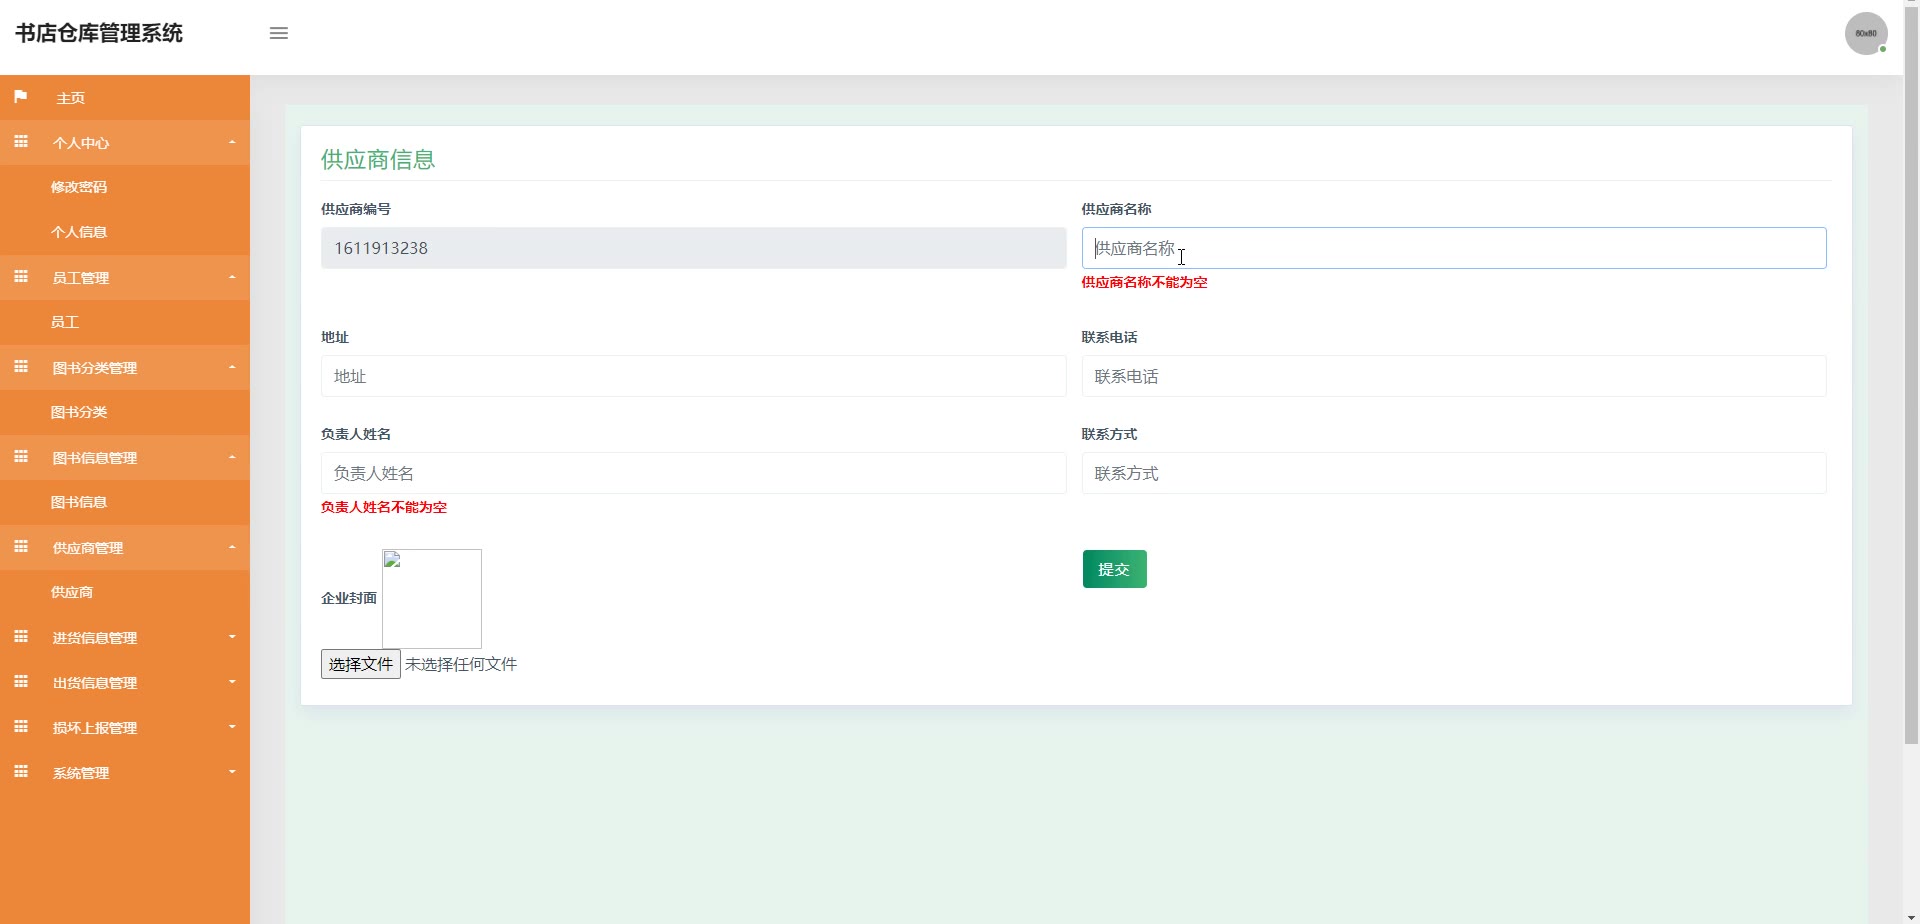Click the grid icon beside 进货信息管理

20,637
